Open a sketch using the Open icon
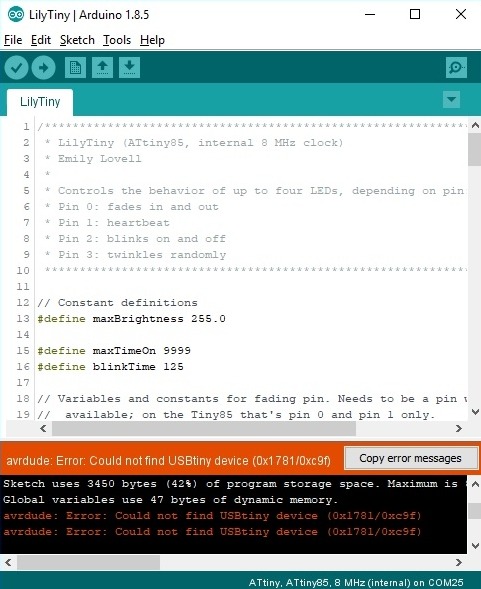The height and width of the screenshot is (589, 481). tap(102, 68)
